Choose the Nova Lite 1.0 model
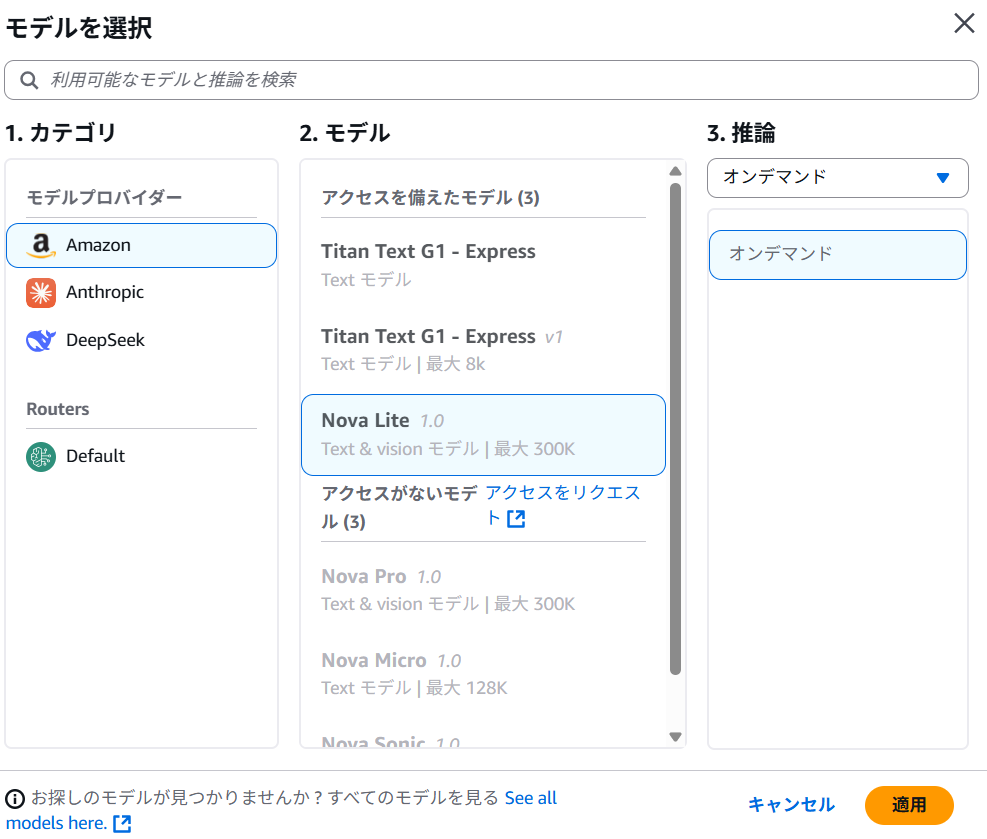This screenshot has height=839, width=987. coord(483,435)
